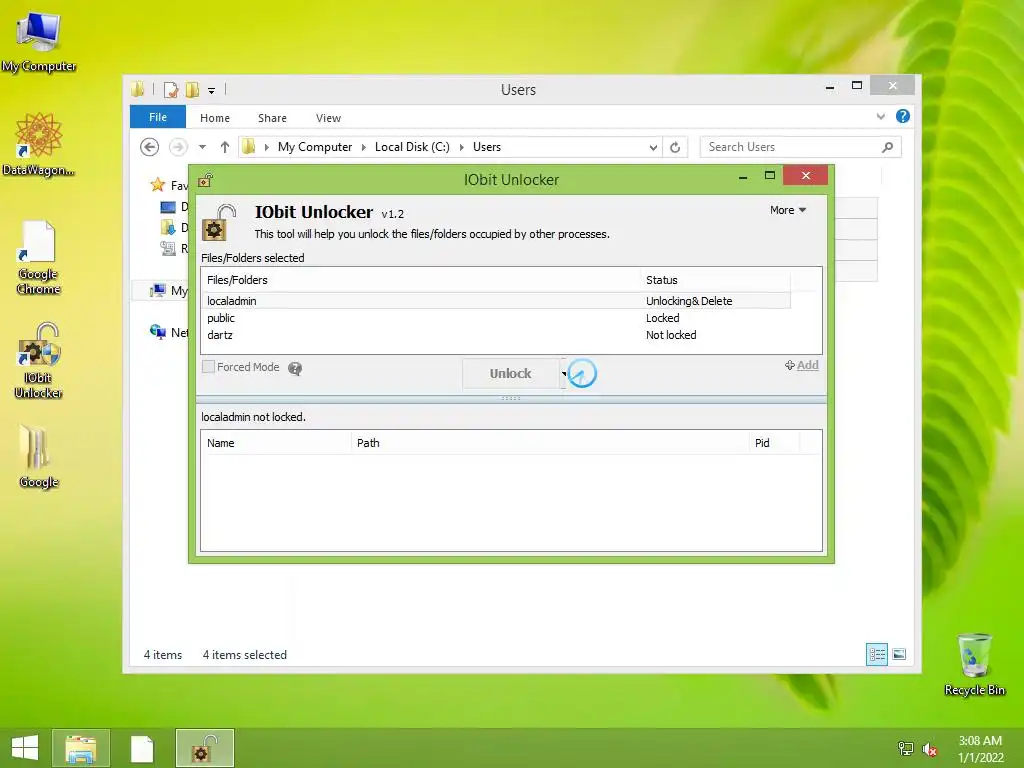Click the network tray icon

click(905, 748)
